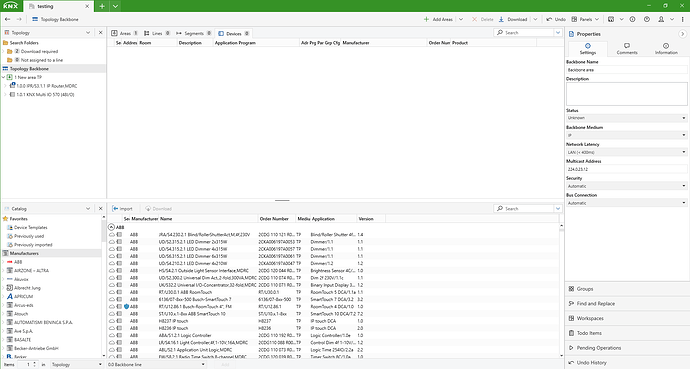The image size is (690, 369).
Task: Sort by Application Program column
Action: coord(235,43)
